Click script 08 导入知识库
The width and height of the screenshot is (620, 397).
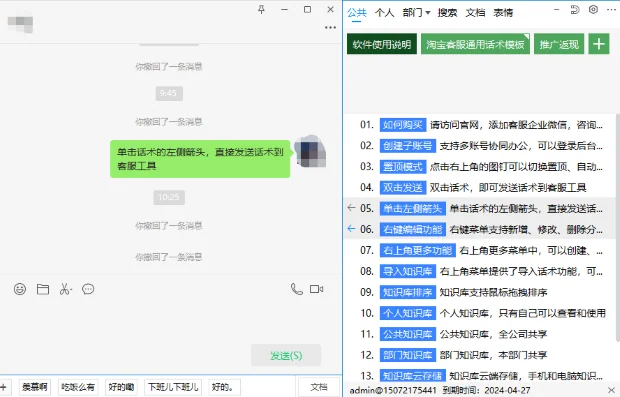(481, 271)
